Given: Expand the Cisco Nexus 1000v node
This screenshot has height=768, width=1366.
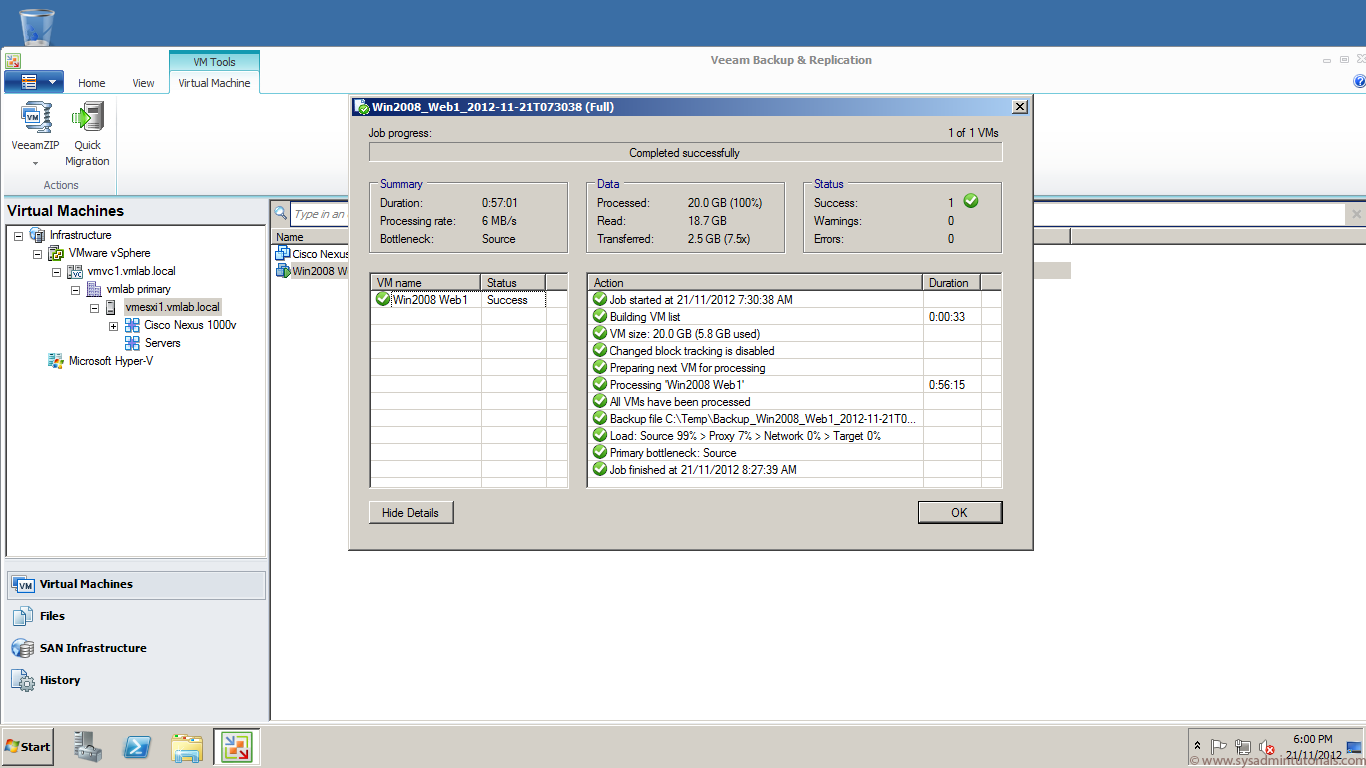Looking at the screenshot, I should [113, 325].
